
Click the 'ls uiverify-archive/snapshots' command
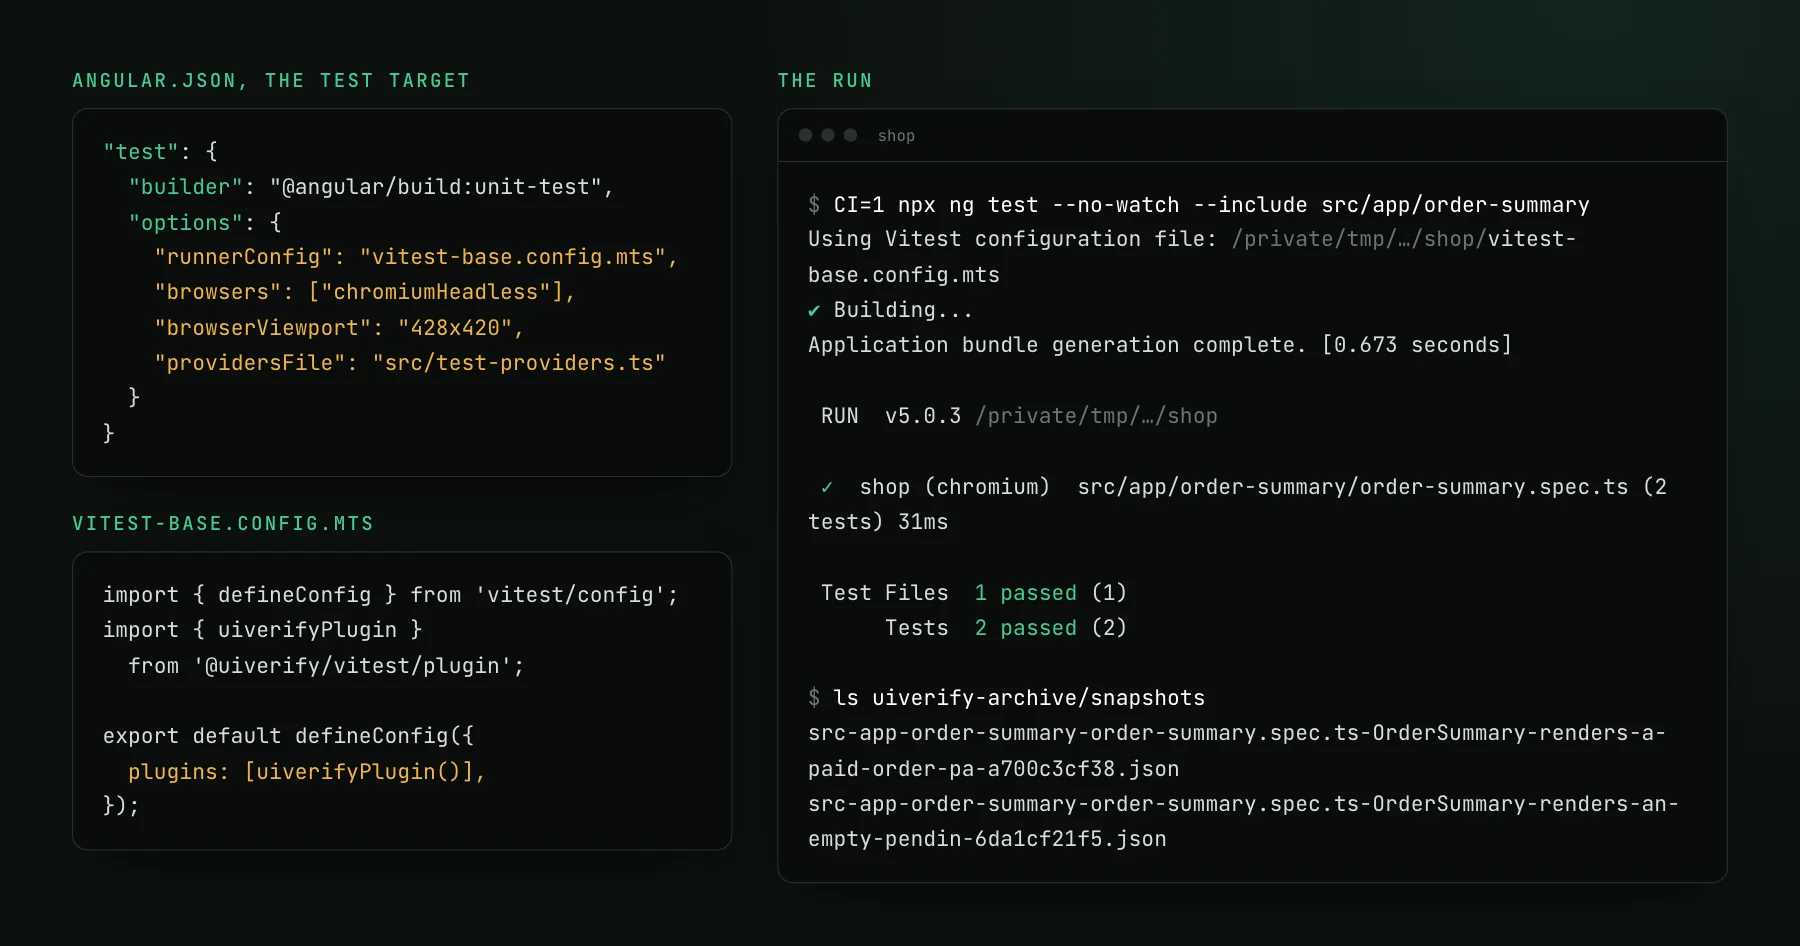(1019, 698)
